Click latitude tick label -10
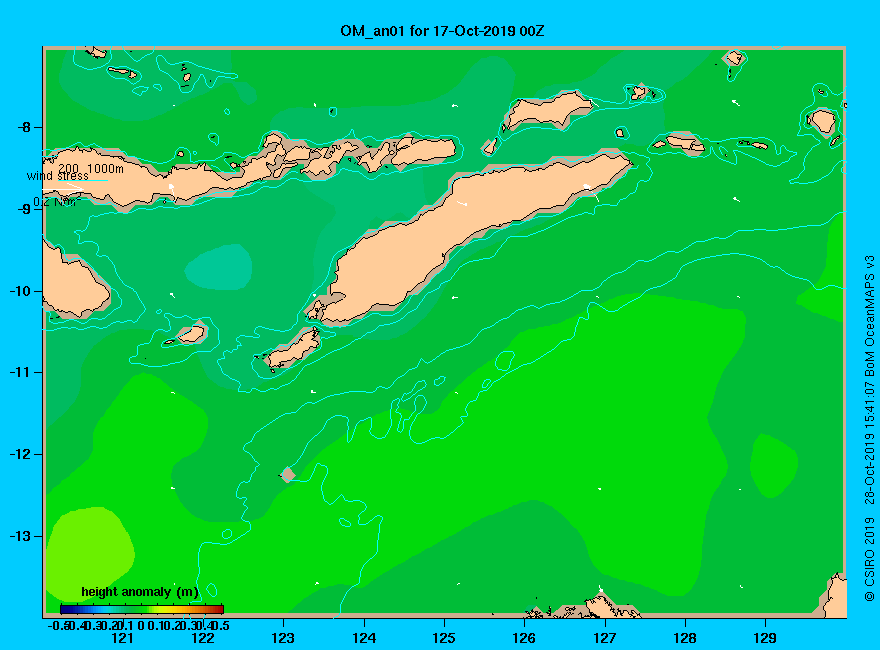Image resolution: width=880 pixels, height=650 pixels. tap(20, 291)
